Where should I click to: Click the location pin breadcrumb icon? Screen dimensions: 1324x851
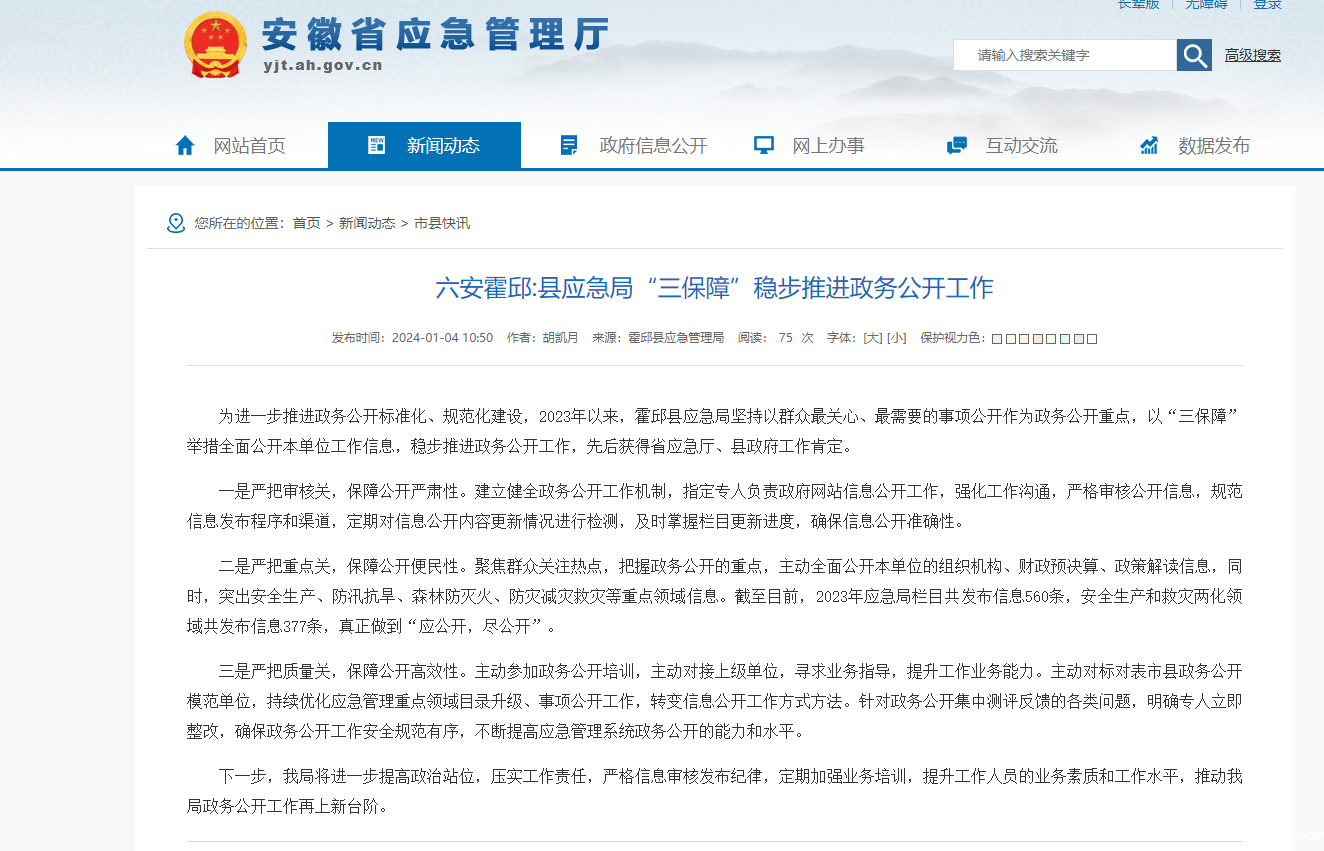[x=176, y=223]
